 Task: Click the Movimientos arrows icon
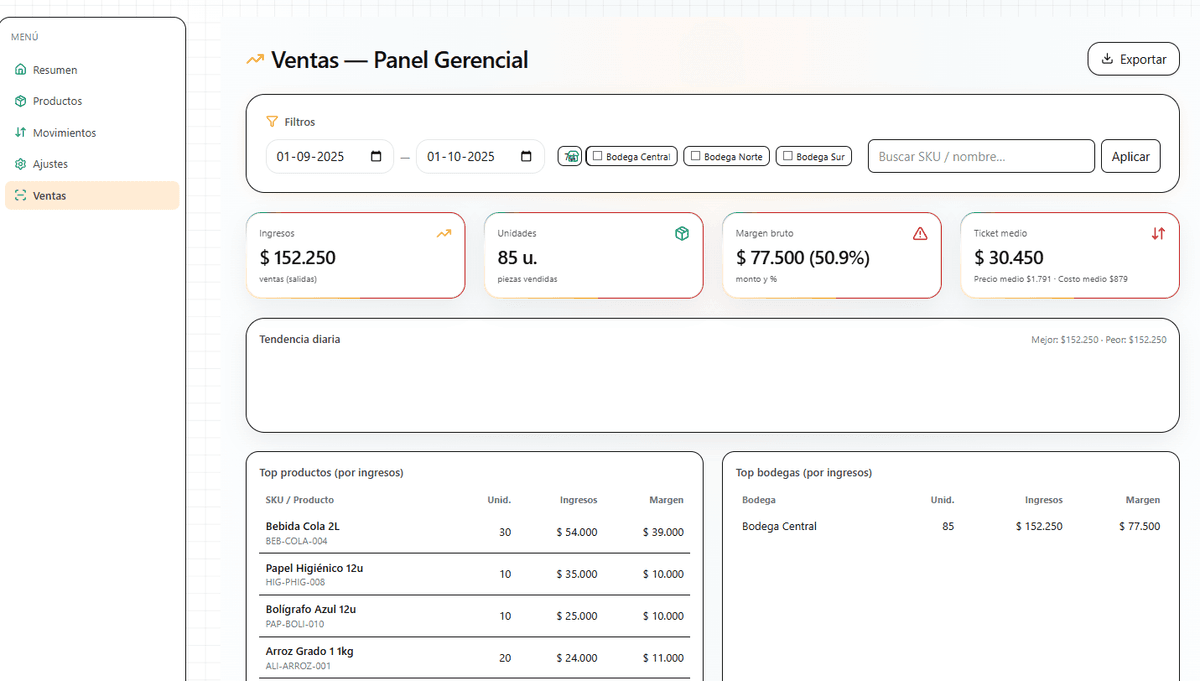pos(21,132)
